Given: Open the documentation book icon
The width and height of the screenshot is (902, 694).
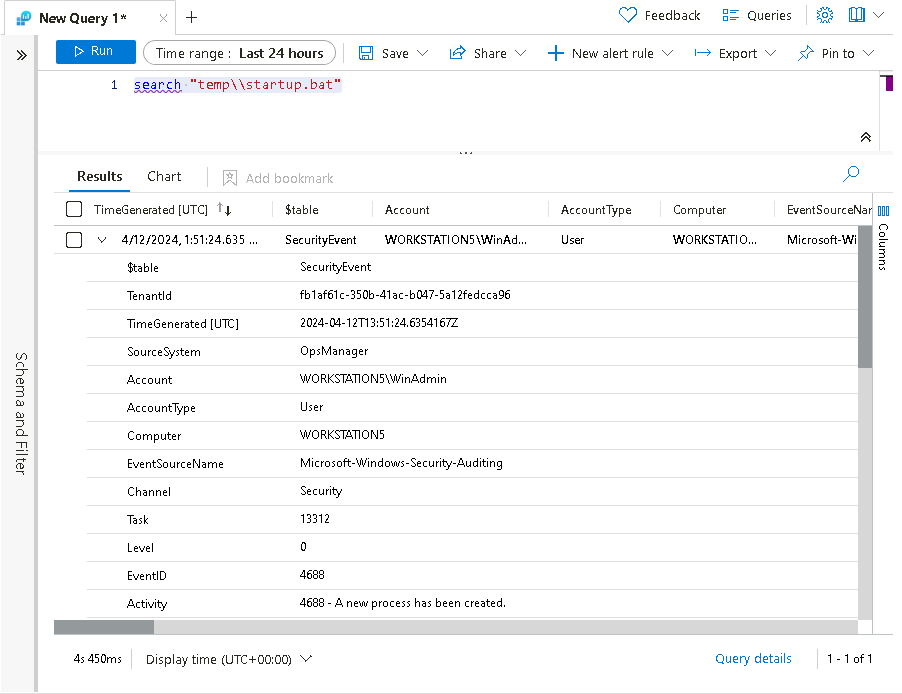Looking at the screenshot, I should 857,15.
